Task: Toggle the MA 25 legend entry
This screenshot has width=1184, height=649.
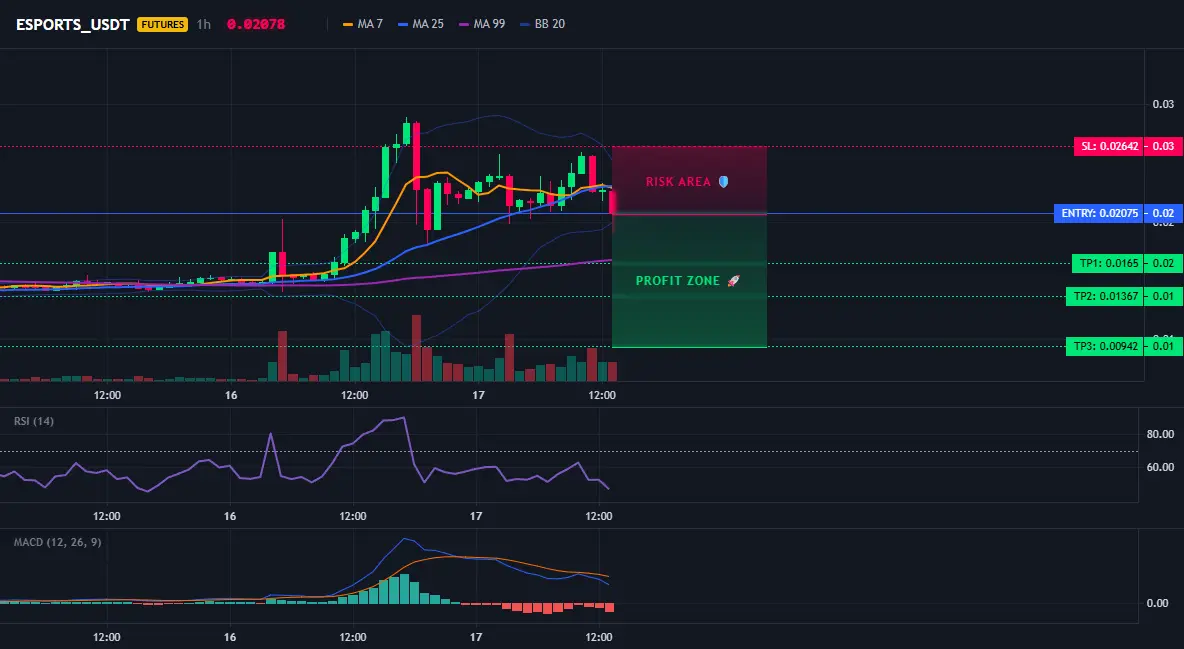Action: (x=421, y=24)
